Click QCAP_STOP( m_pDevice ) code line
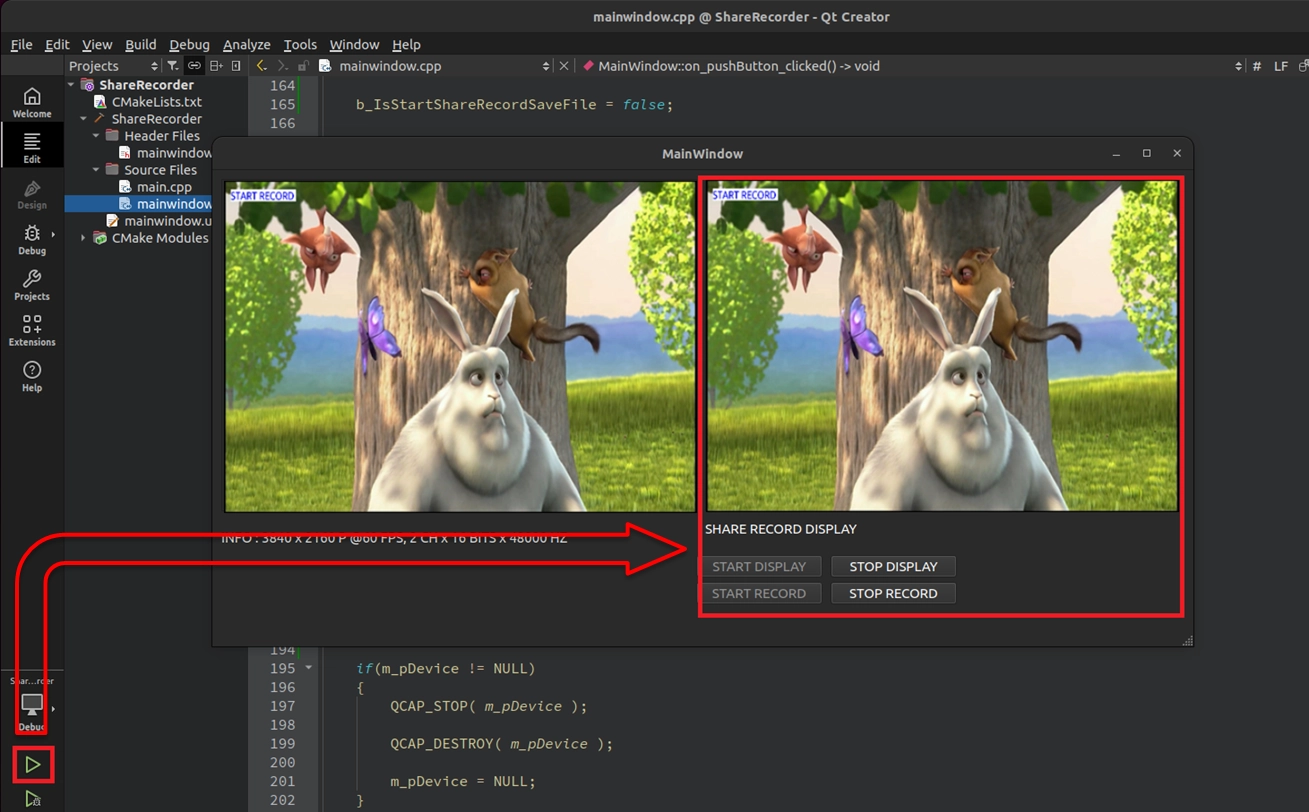 488,706
